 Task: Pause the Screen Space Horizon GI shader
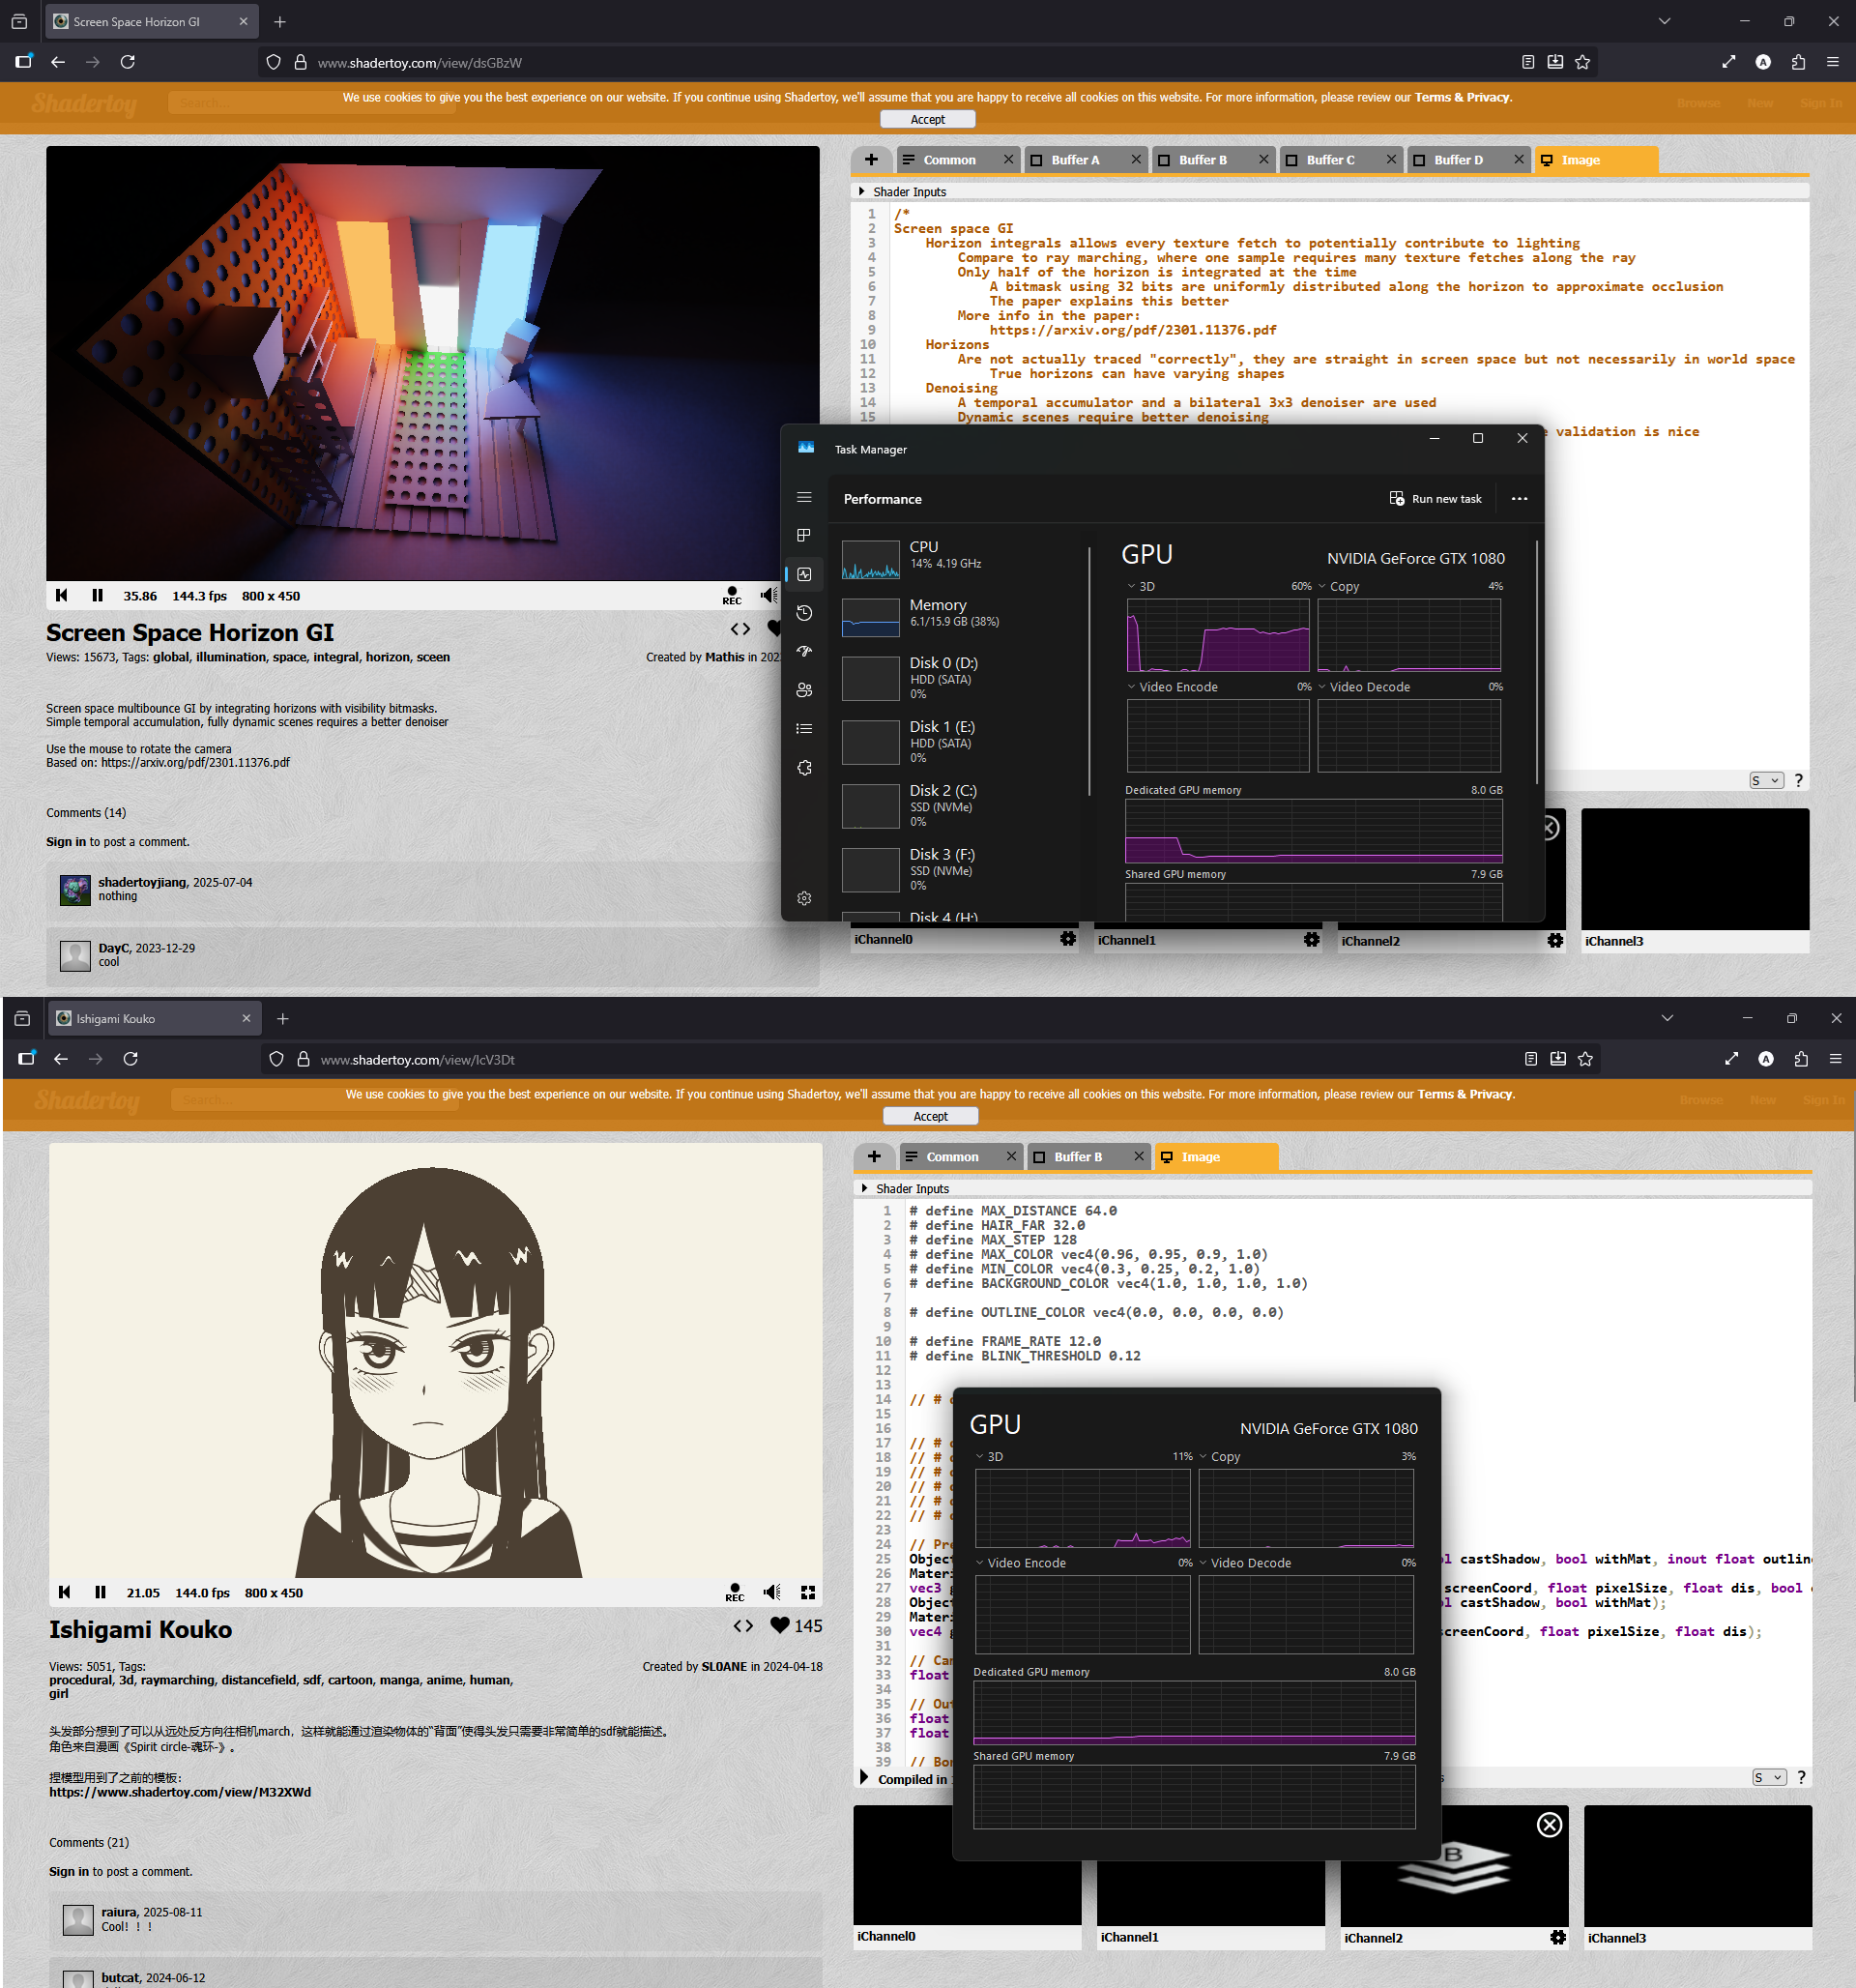[x=97, y=596]
